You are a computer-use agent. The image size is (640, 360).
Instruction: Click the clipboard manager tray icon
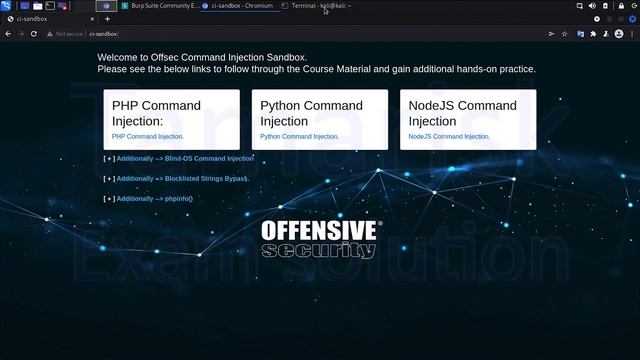pyautogui.click(x=605, y=6)
